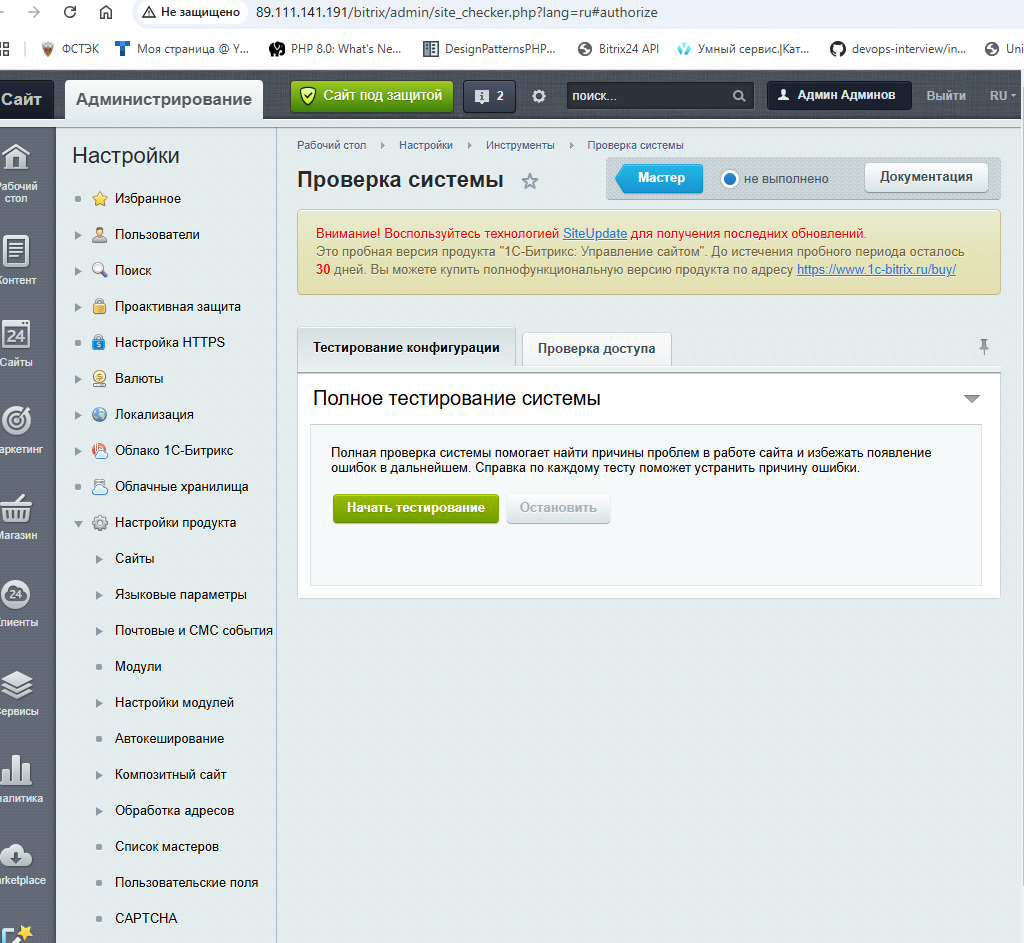The image size is (1024, 943).
Task: Click the Начать тестирование button
Action: point(415,508)
